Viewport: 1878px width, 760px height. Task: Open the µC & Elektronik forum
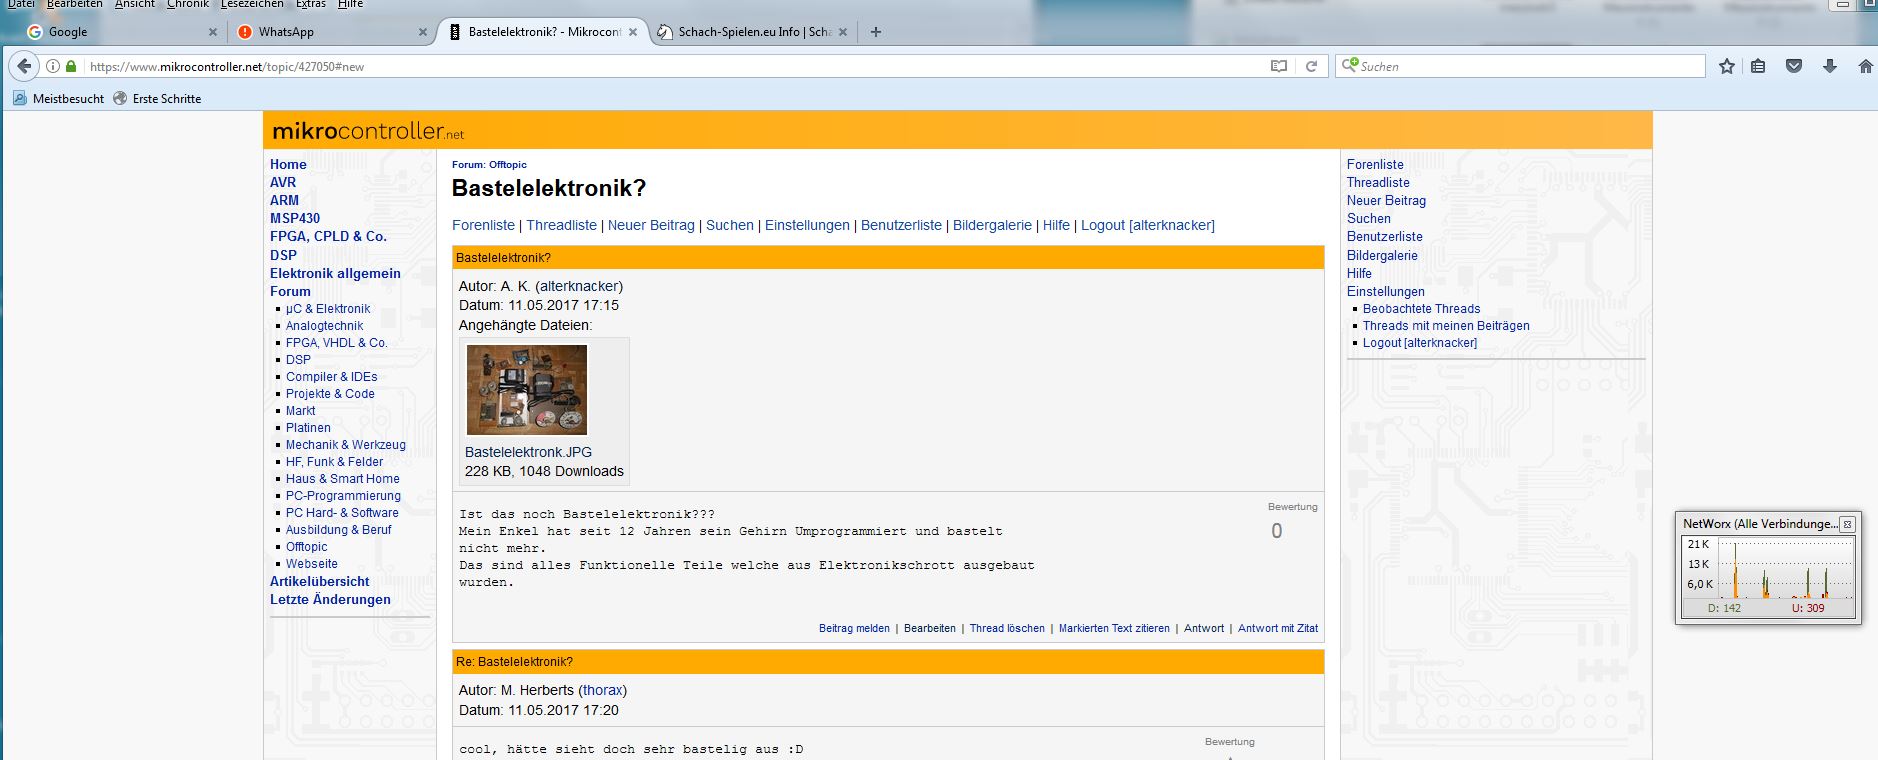(328, 309)
